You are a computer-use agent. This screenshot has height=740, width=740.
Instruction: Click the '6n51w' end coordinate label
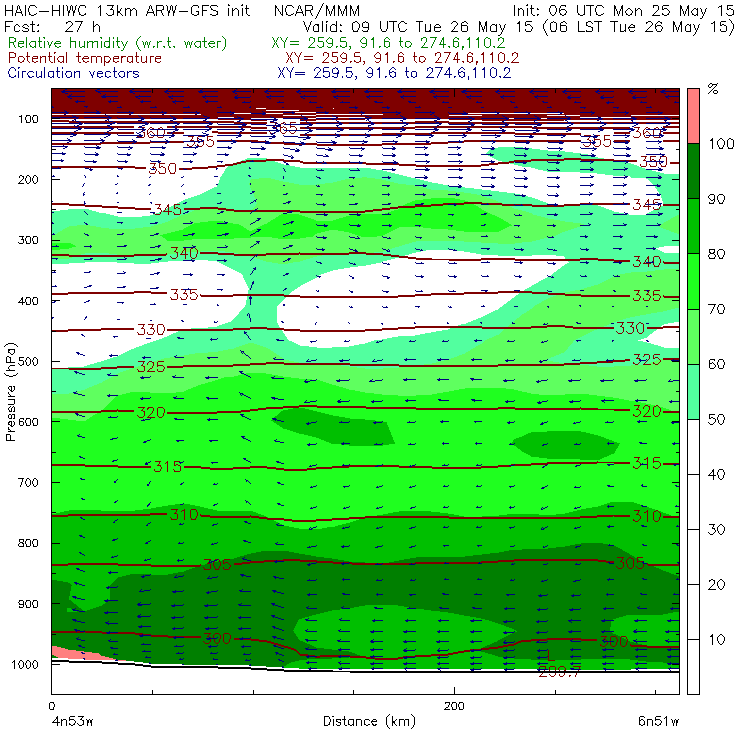pyautogui.click(x=658, y=721)
